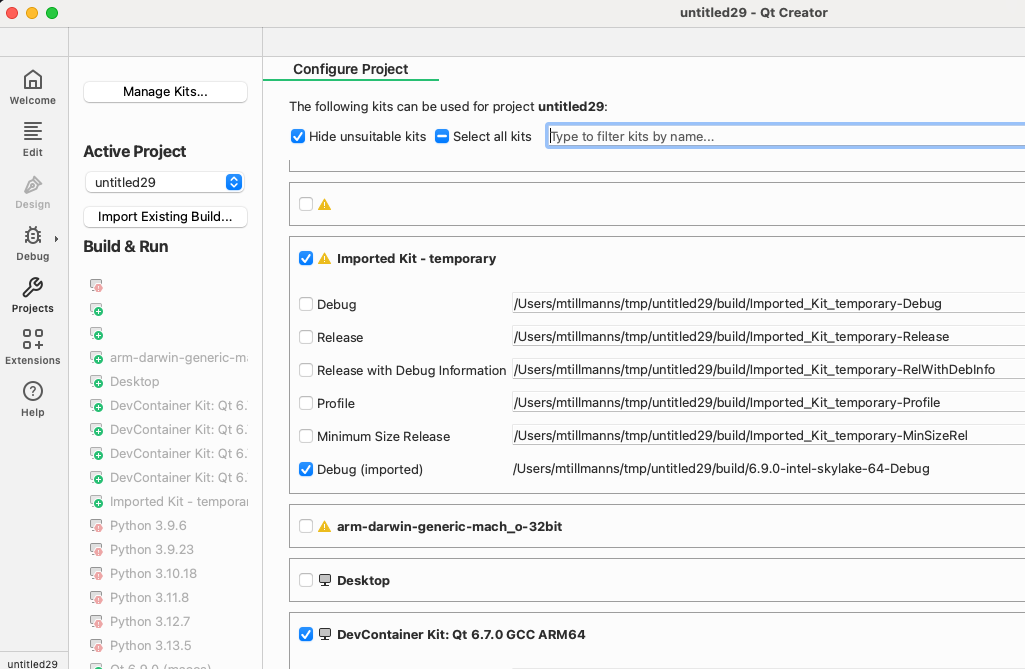Click the 6.9.0-intel-skylake-64-Debug build path text
The image size is (1025, 669).
(721, 469)
